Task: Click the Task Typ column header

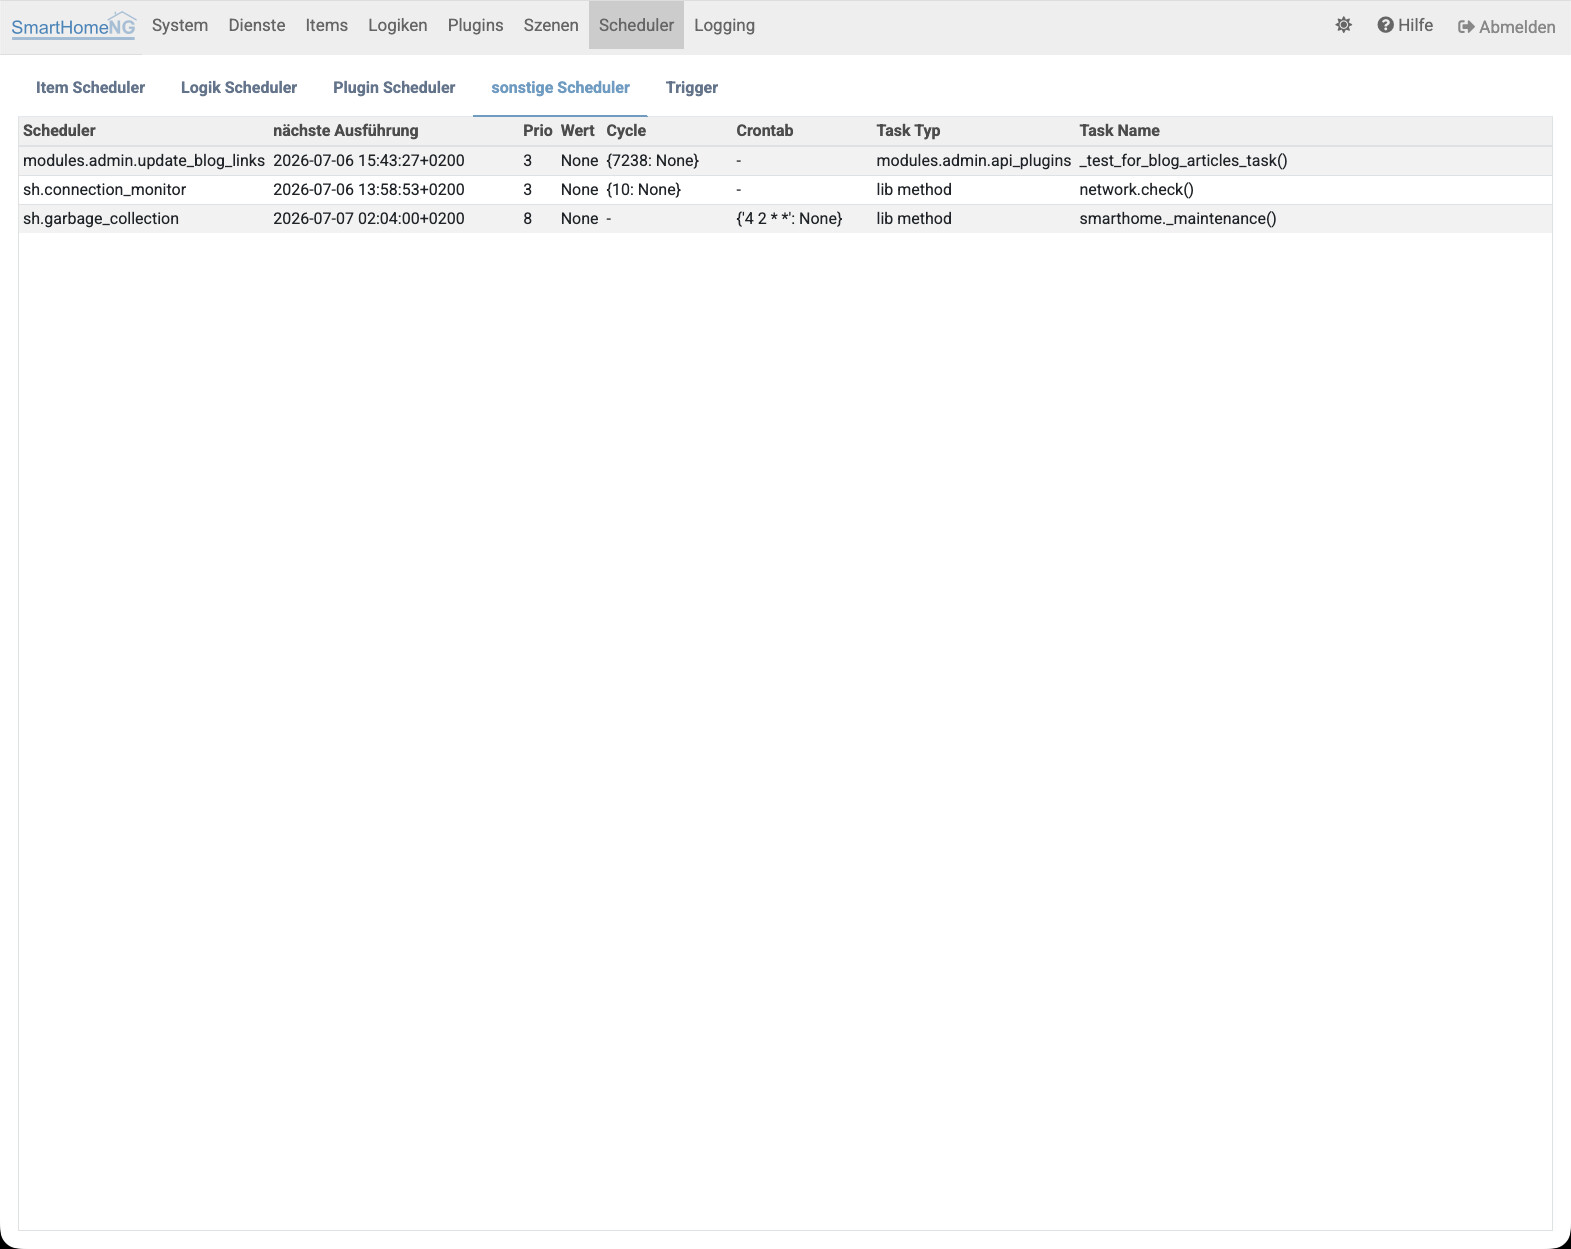Action: [908, 130]
